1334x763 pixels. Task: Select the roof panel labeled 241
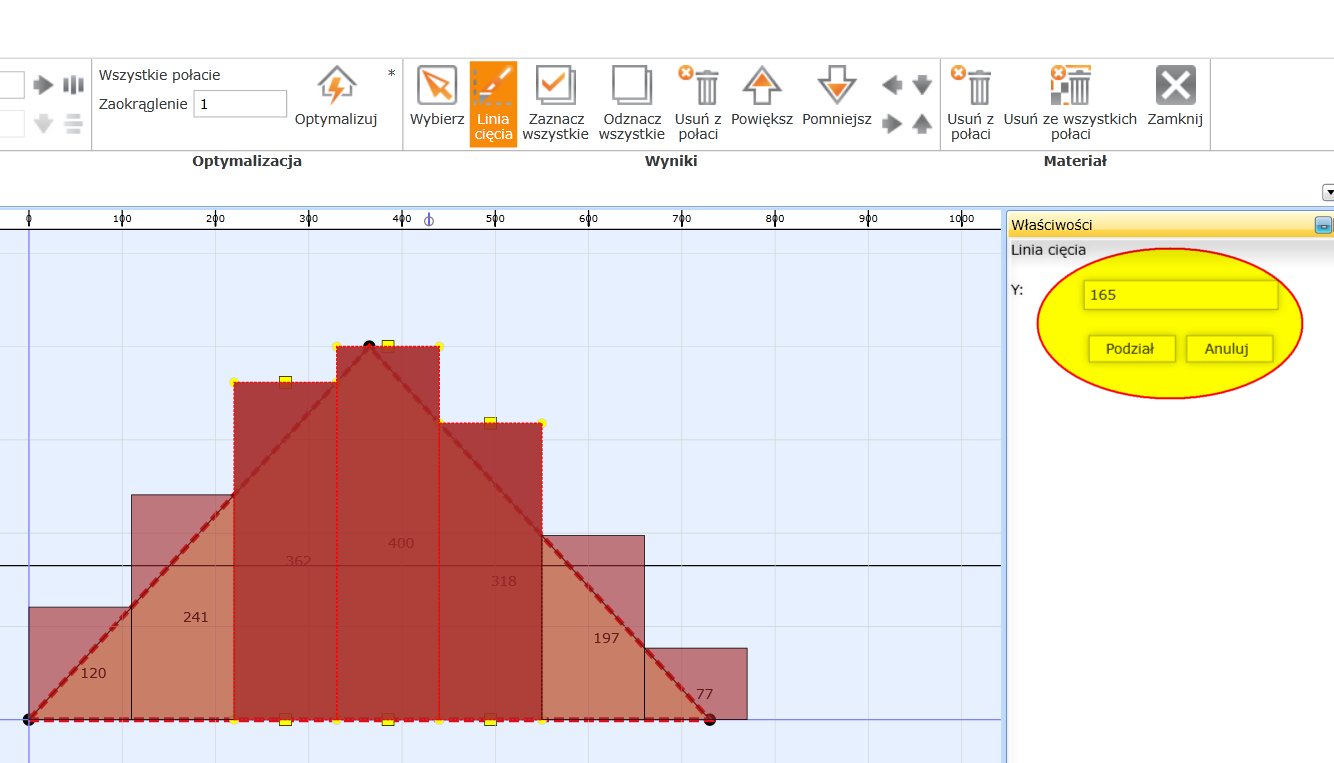pos(190,640)
